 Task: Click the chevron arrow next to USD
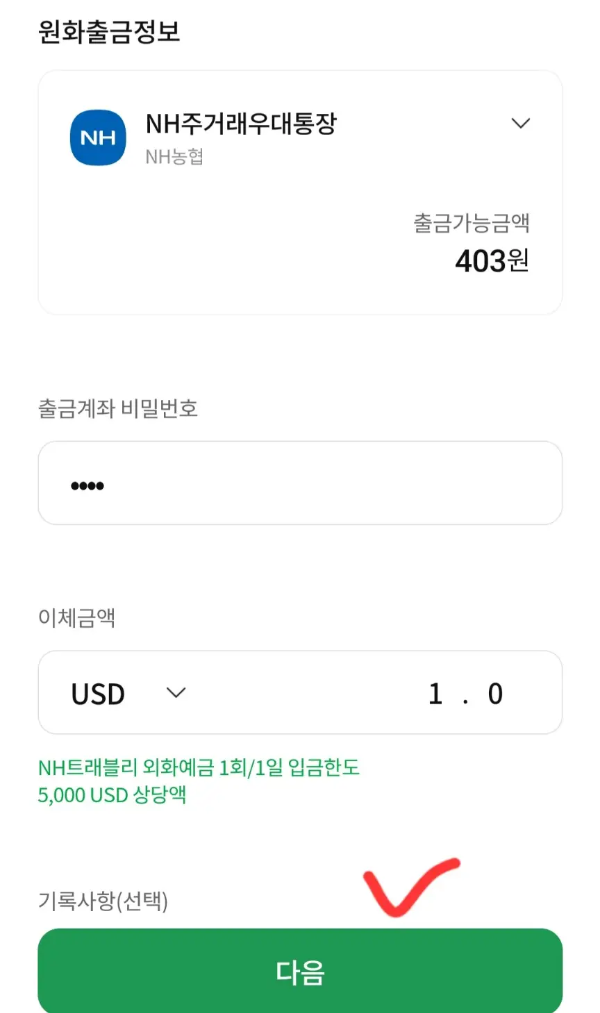[x=175, y=692]
